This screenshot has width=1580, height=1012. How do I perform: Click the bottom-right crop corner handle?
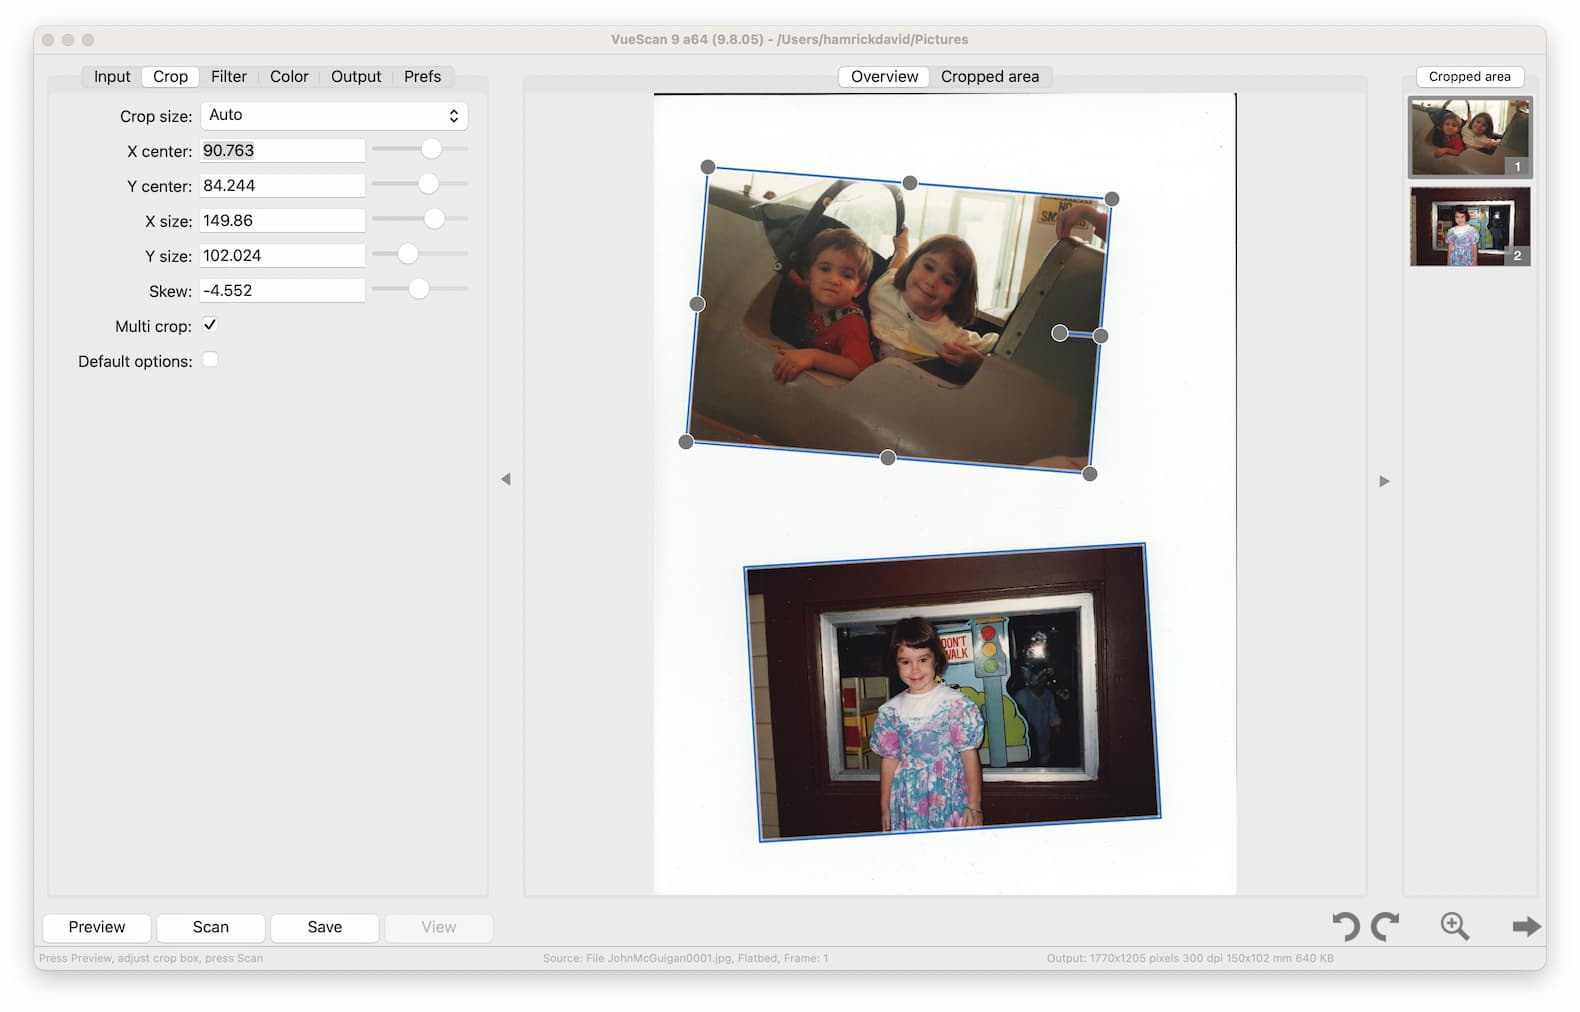coord(1090,474)
